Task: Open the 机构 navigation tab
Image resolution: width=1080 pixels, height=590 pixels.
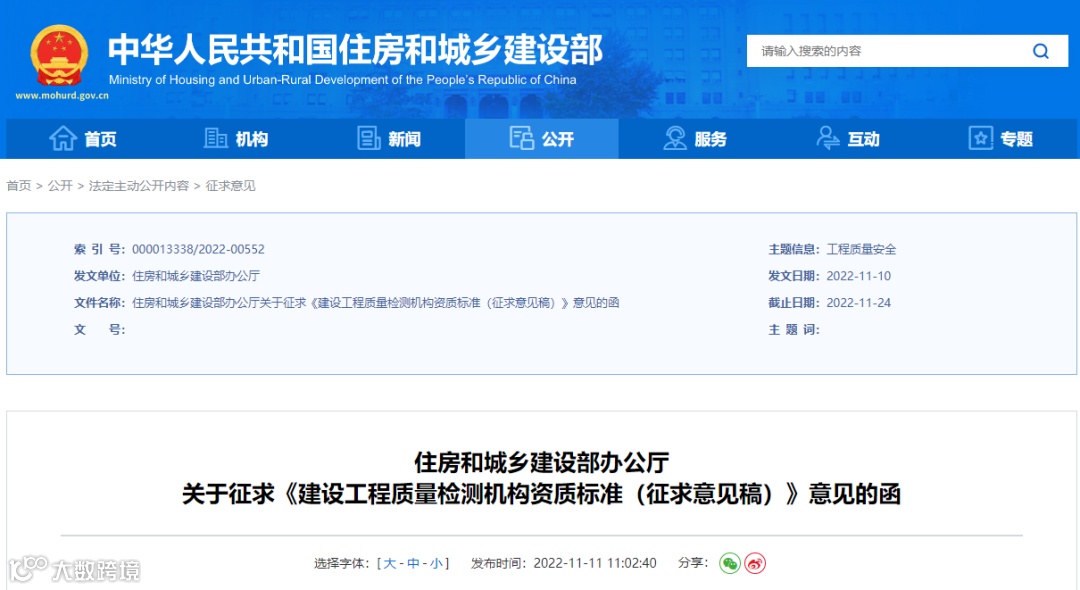Action: tap(236, 138)
